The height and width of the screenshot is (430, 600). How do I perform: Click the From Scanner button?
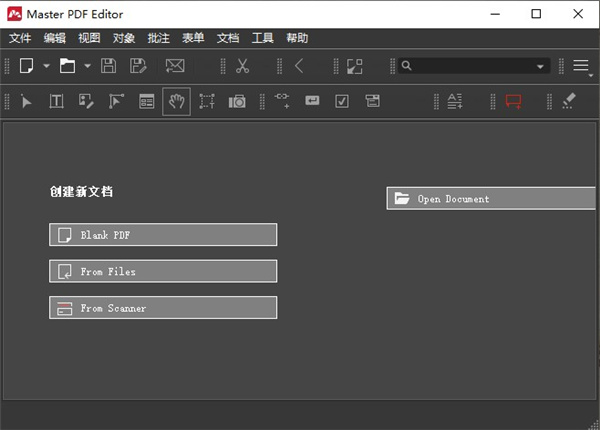tap(163, 308)
